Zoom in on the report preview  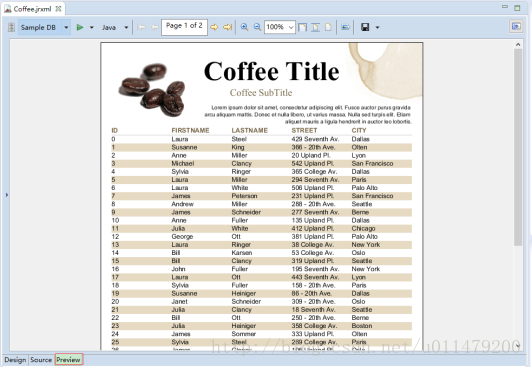[244, 27]
